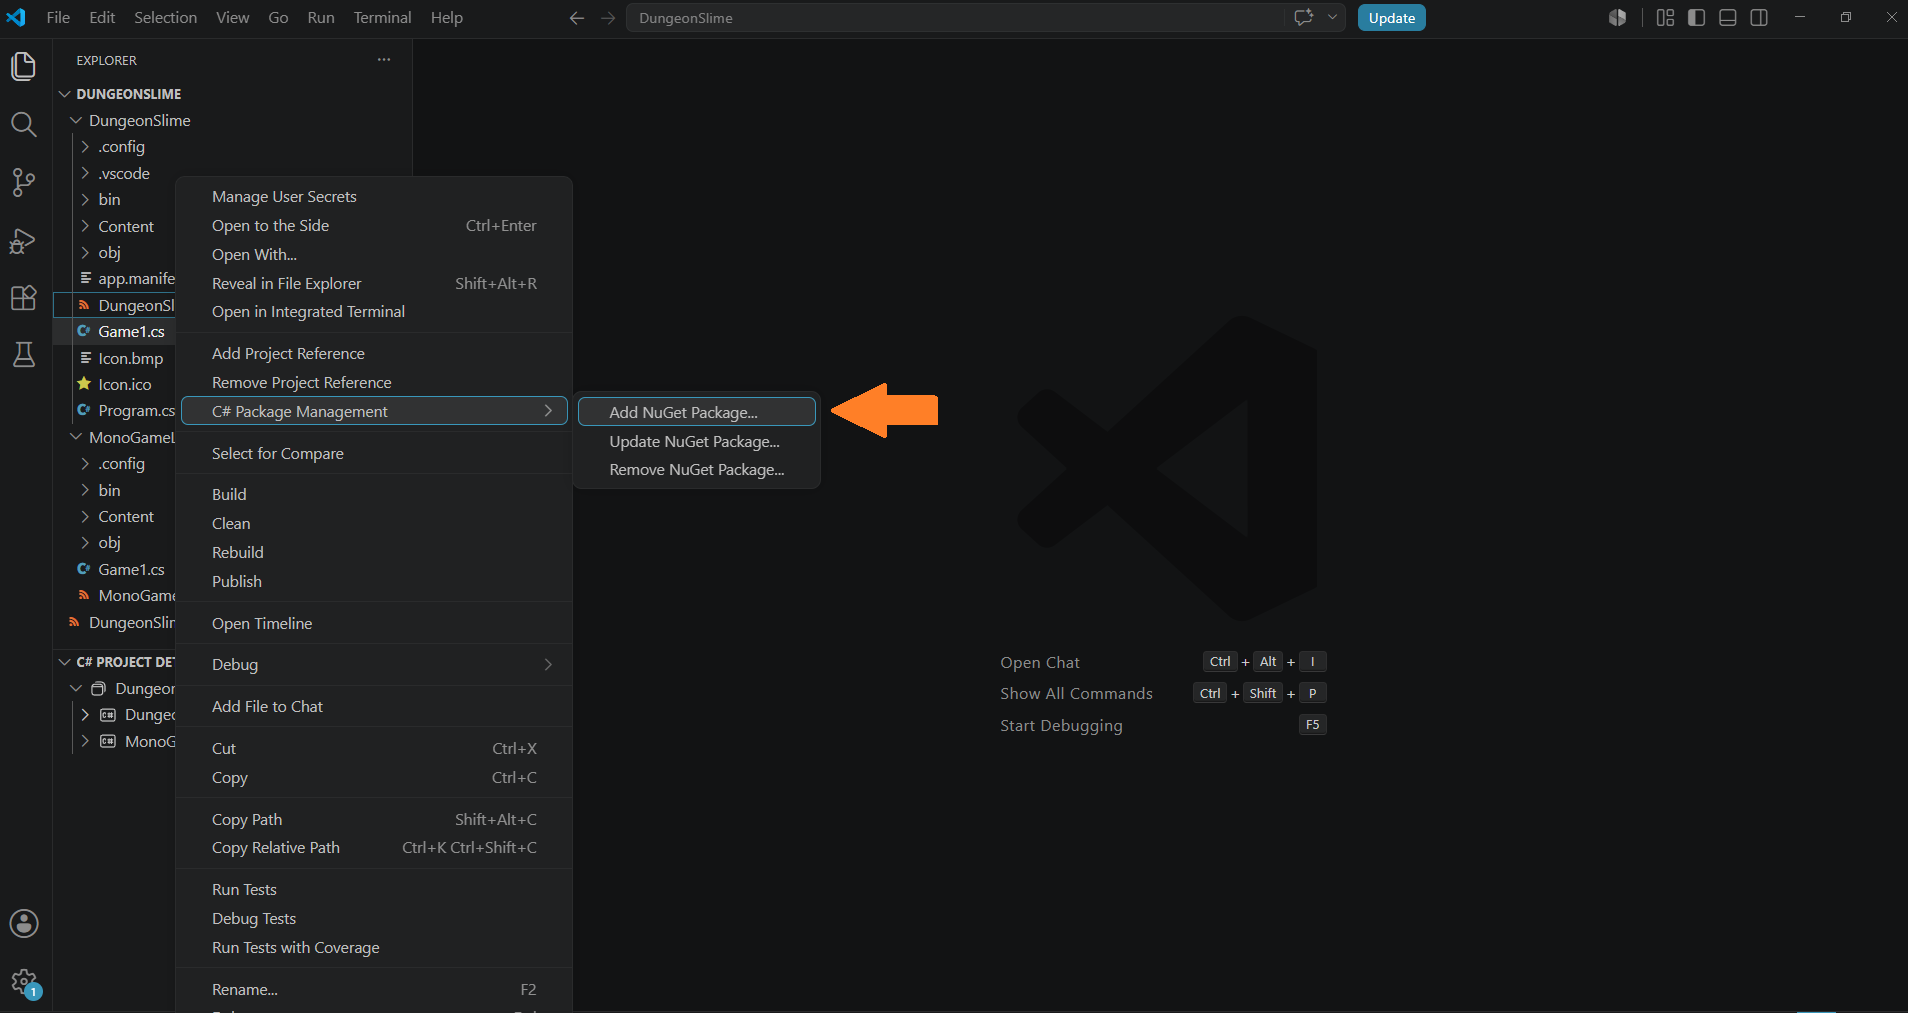Image resolution: width=1908 pixels, height=1013 pixels.
Task: Click Start Debugging on welcome area
Action: 1061,726
